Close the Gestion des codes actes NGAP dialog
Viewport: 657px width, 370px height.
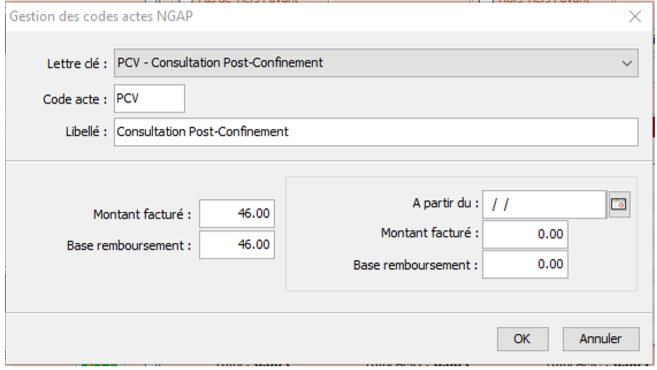[x=635, y=16]
